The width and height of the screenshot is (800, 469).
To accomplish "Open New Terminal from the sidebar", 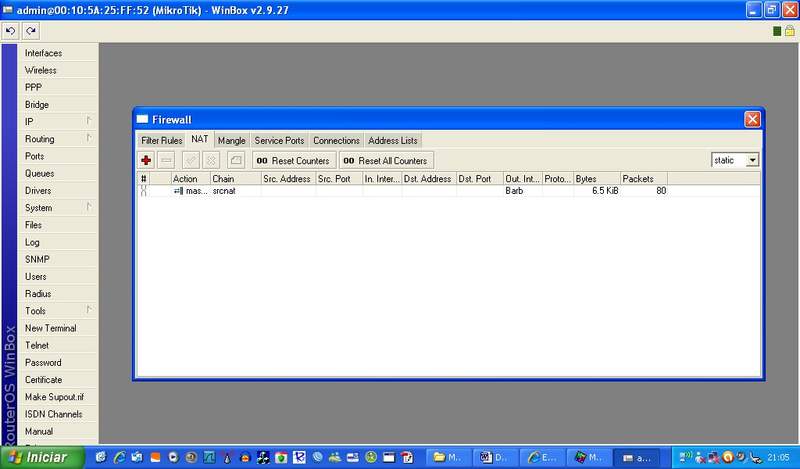I will [58, 328].
